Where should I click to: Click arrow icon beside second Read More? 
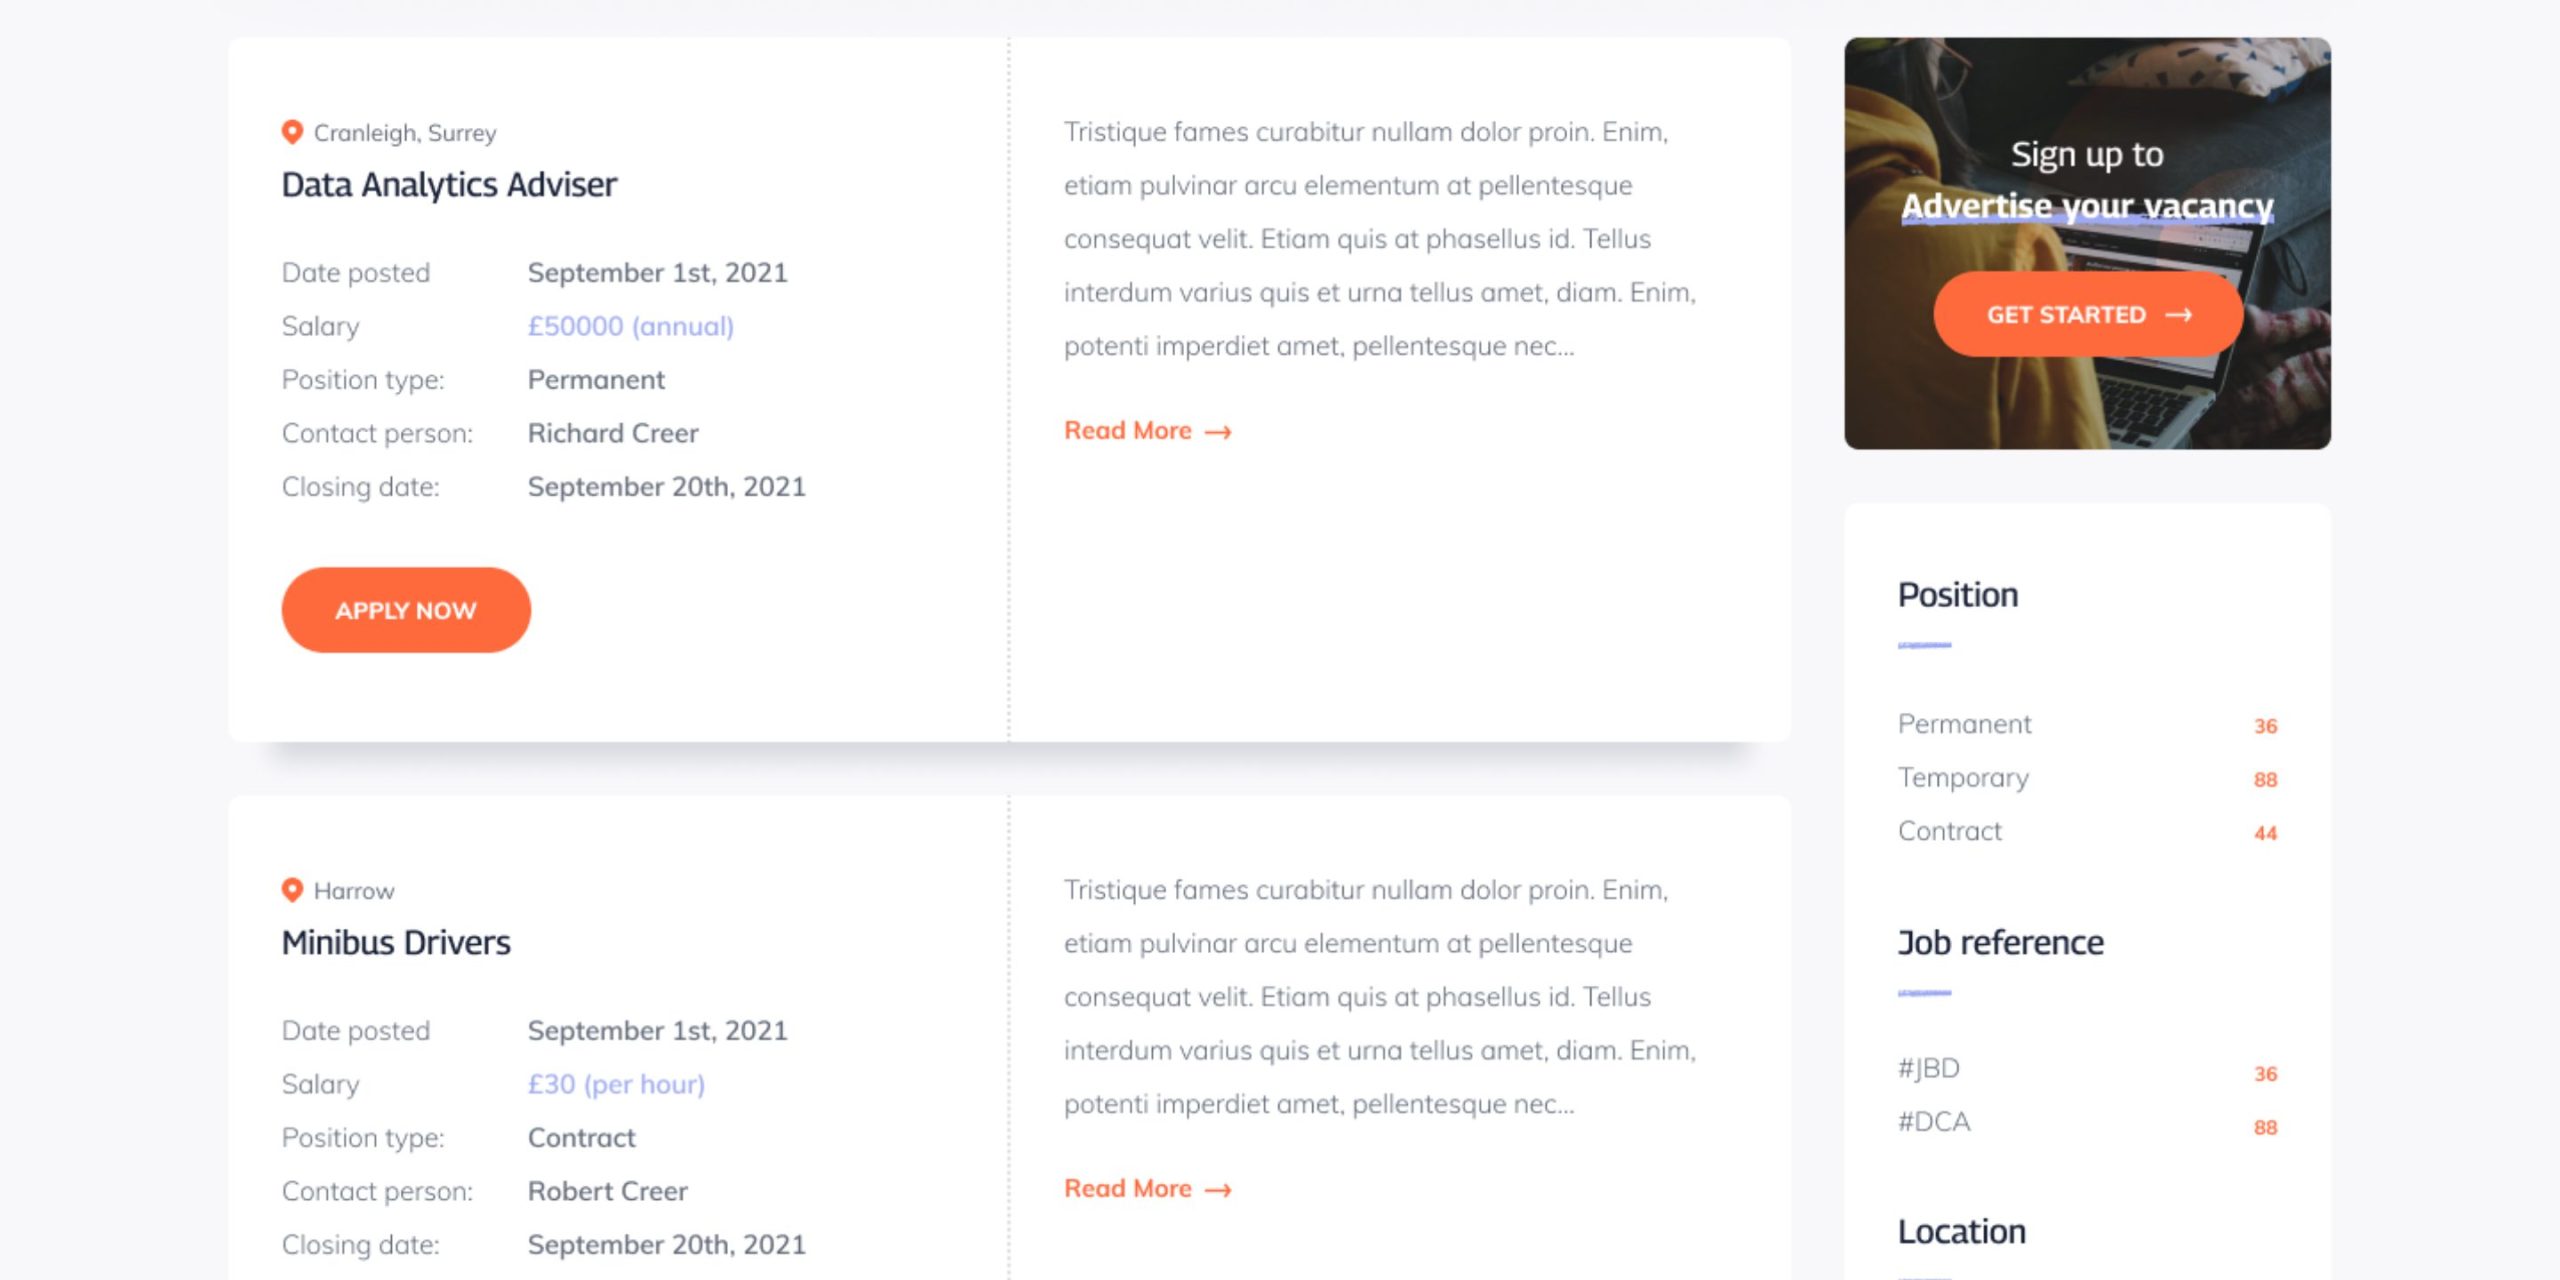[x=1218, y=1190]
